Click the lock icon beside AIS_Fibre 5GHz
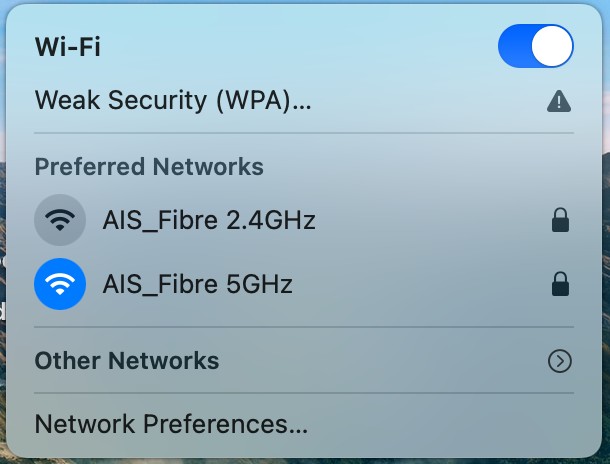The width and height of the screenshot is (610, 464). click(561, 285)
